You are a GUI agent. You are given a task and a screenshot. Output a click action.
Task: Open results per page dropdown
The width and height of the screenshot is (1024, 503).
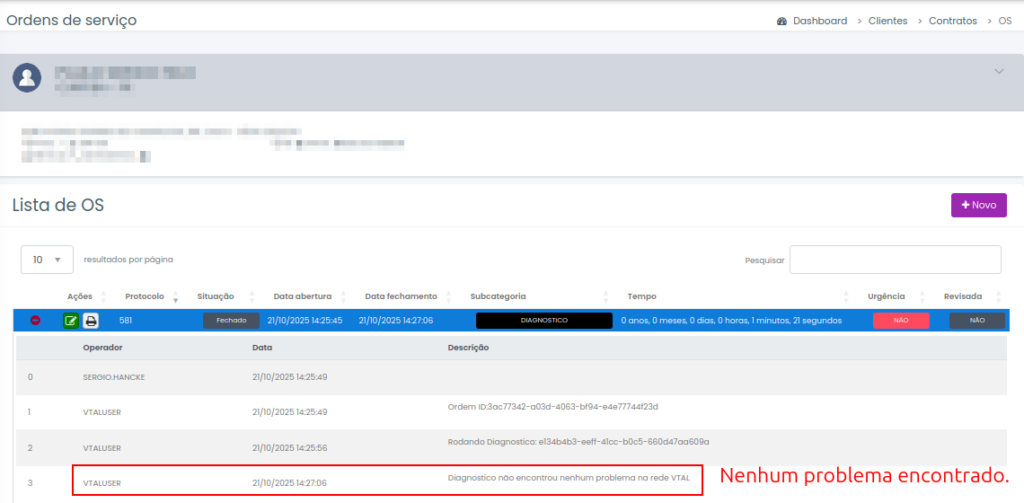pos(47,260)
